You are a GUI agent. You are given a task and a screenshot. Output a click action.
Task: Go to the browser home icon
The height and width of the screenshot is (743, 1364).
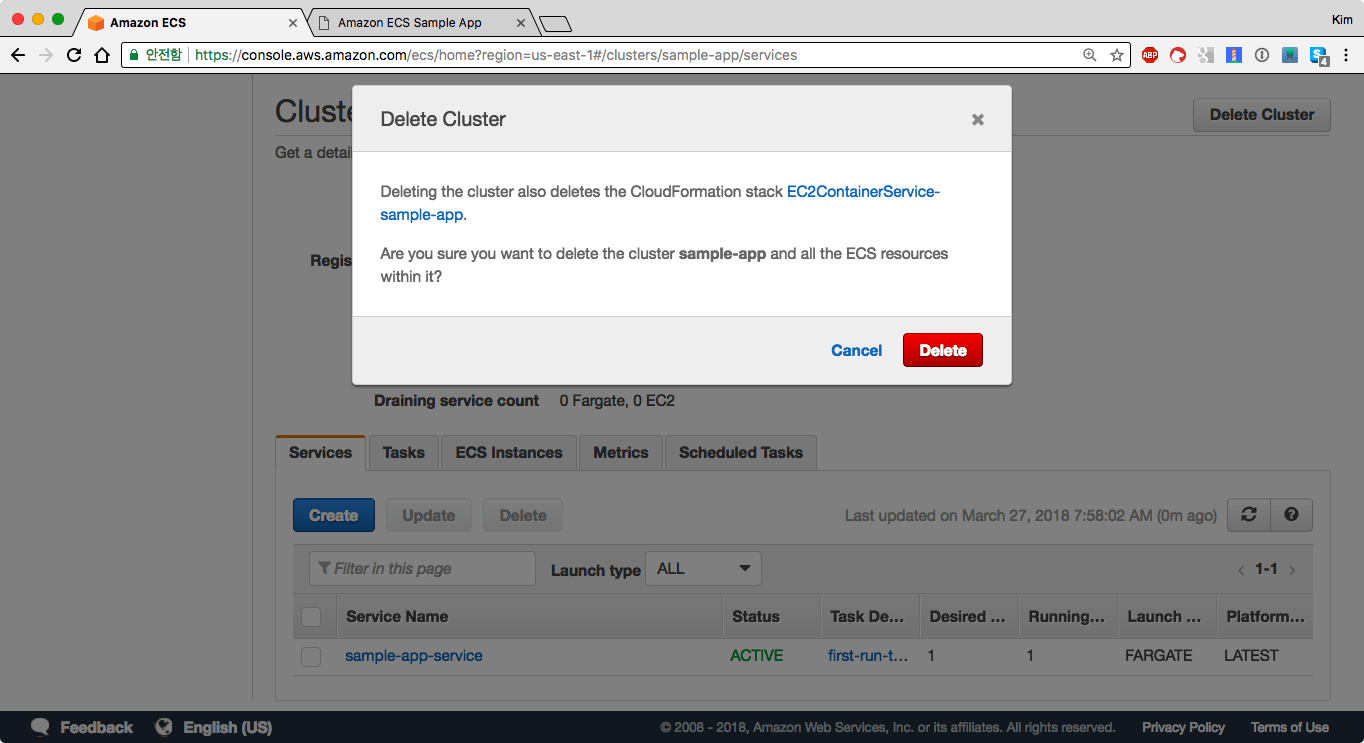click(101, 55)
